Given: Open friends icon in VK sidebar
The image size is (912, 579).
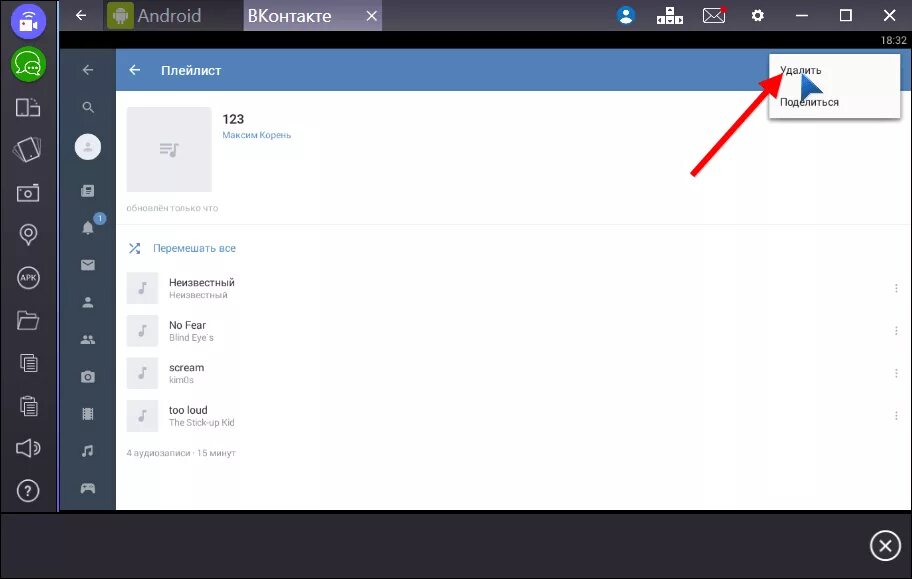Looking at the screenshot, I should [x=88, y=303].
